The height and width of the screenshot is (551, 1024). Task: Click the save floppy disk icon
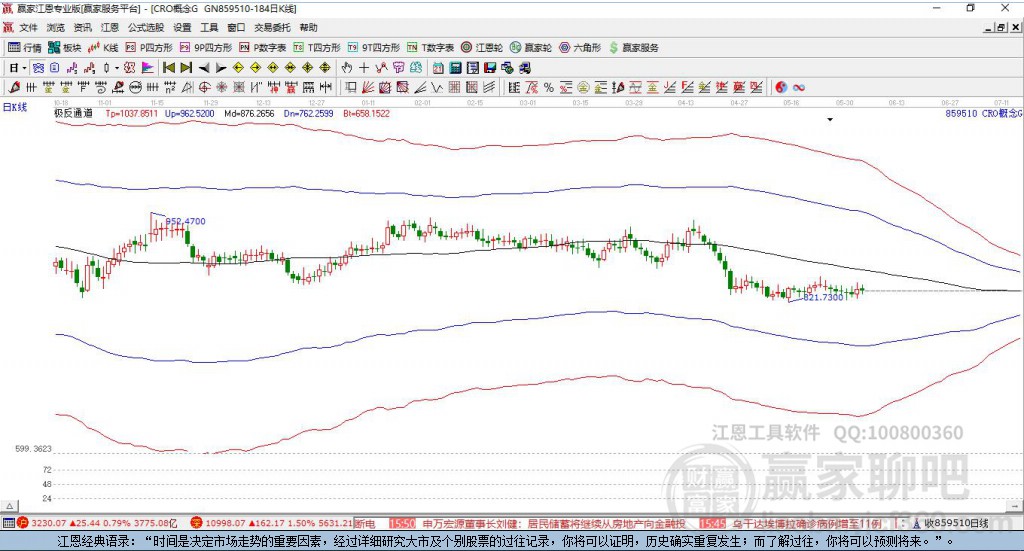pyautogui.click(x=490, y=68)
